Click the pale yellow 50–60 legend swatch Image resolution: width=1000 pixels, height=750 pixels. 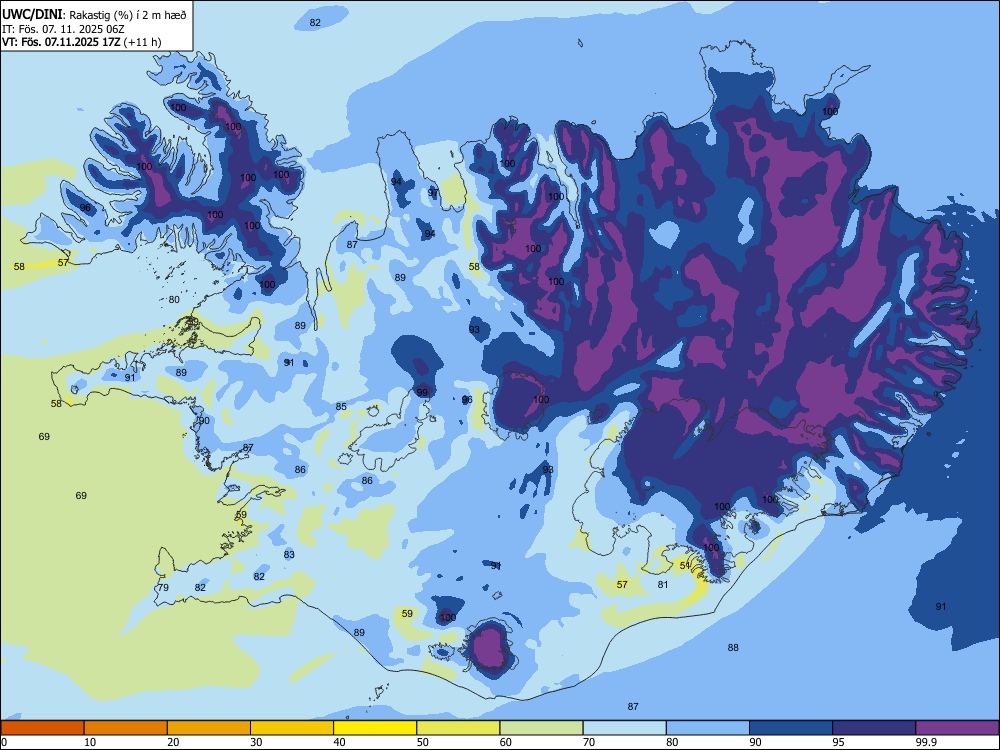point(458,728)
